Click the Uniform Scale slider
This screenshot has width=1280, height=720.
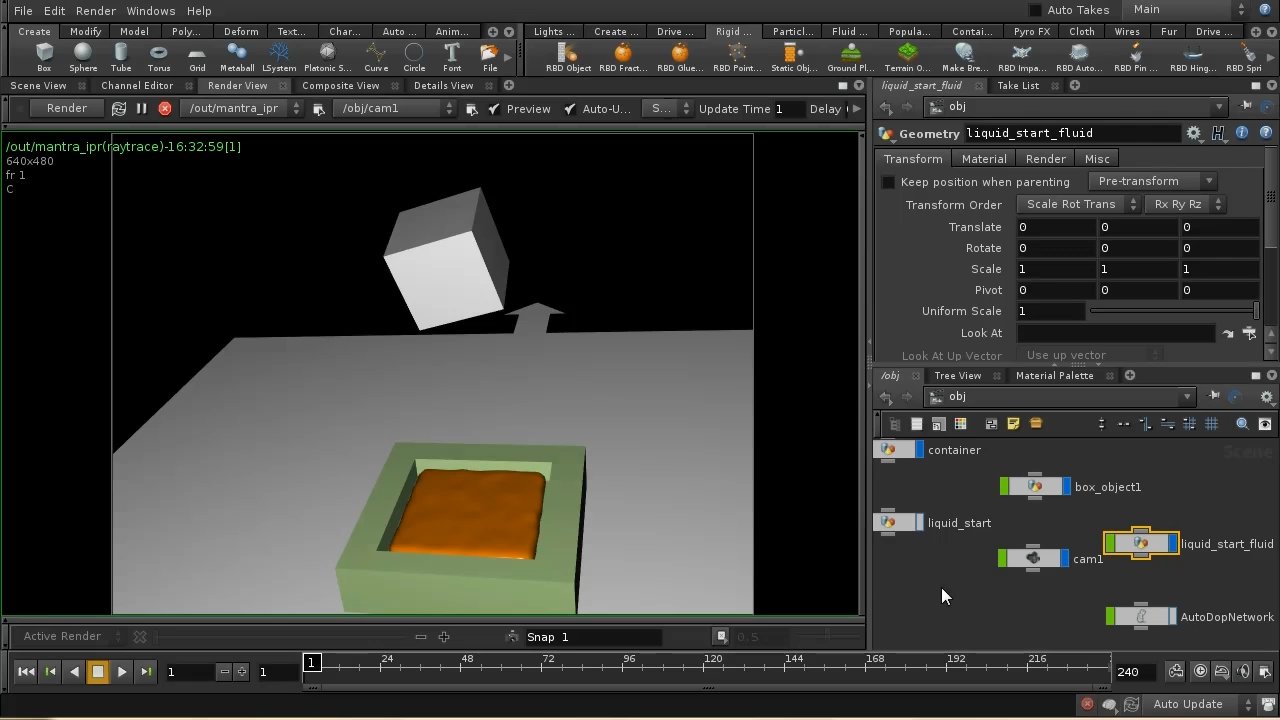(1170, 311)
